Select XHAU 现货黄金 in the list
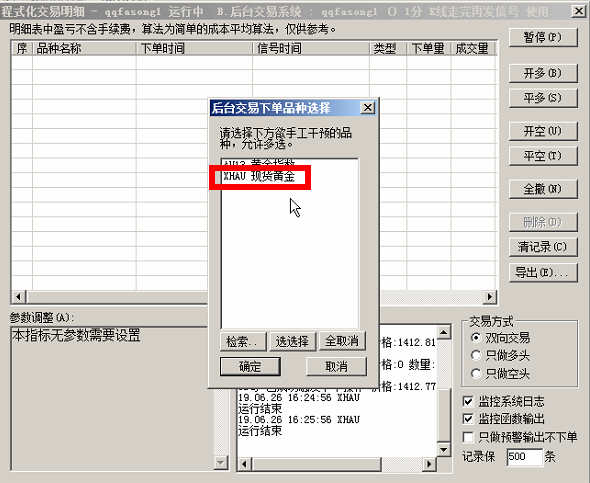Screen dimensions: 590x483 pos(290,176)
